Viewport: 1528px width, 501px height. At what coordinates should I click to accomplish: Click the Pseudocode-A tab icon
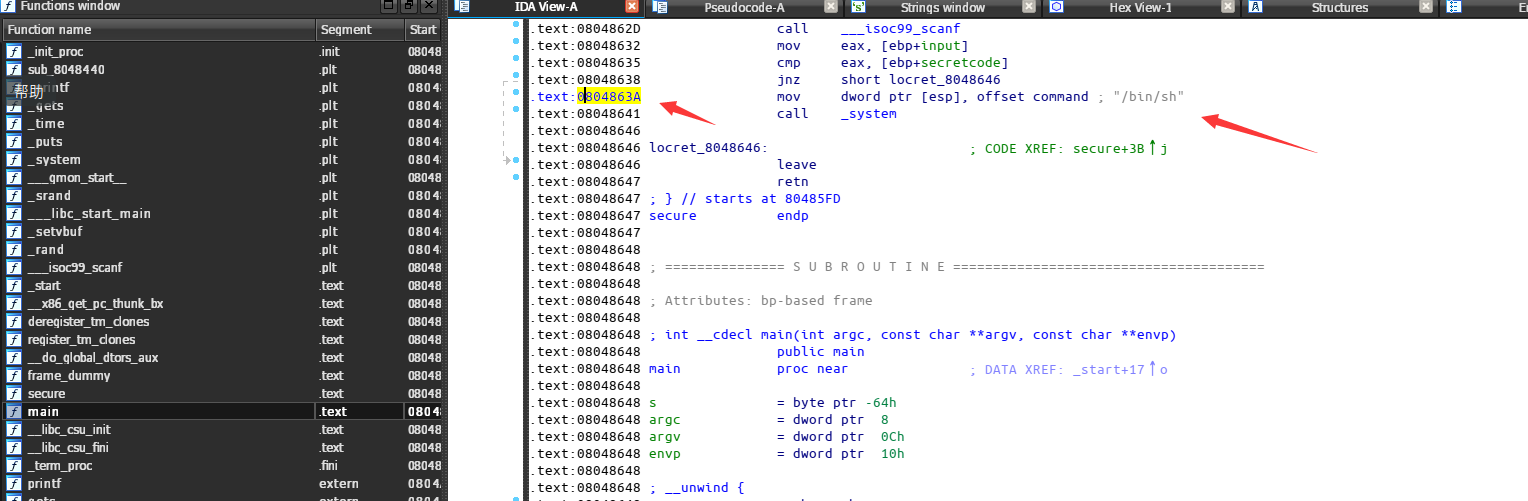(660, 7)
